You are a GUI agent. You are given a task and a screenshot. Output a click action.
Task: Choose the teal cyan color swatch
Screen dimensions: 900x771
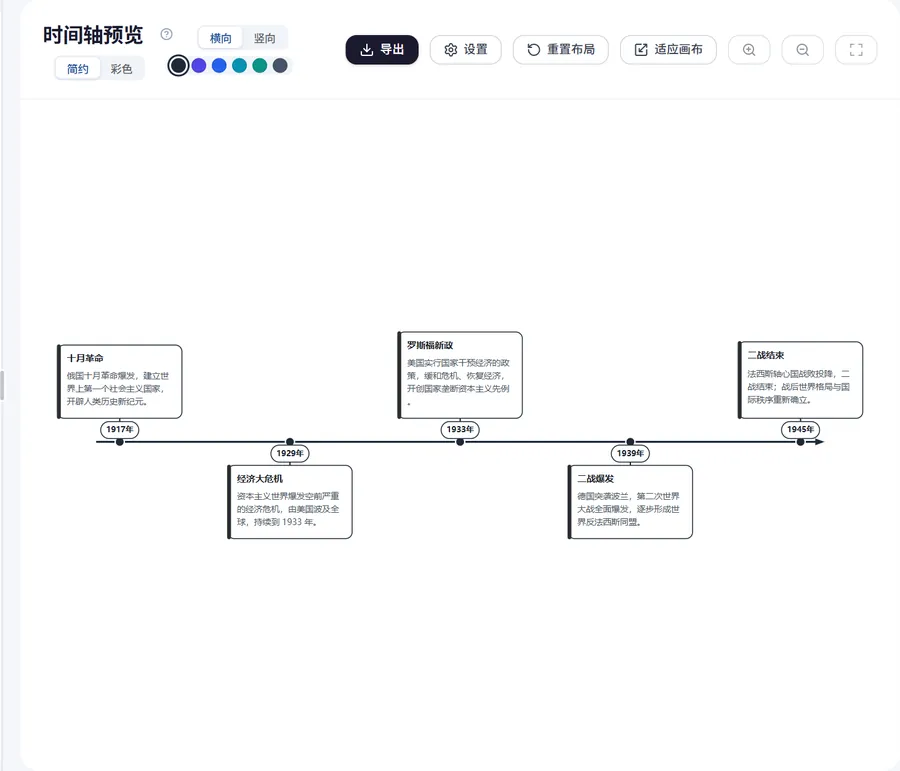pos(239,65)
